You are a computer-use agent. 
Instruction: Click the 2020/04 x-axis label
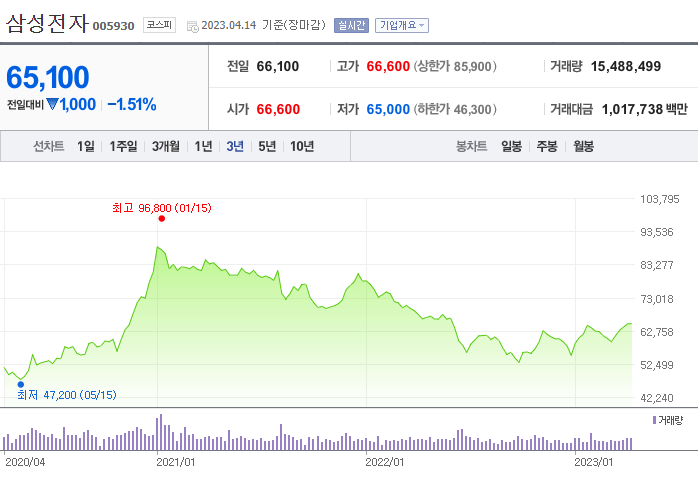25,462
